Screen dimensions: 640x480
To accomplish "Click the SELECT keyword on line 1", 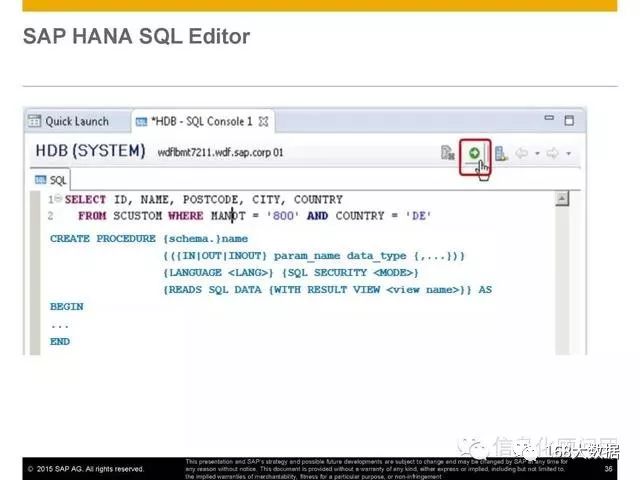I will (x=85, y=200).
